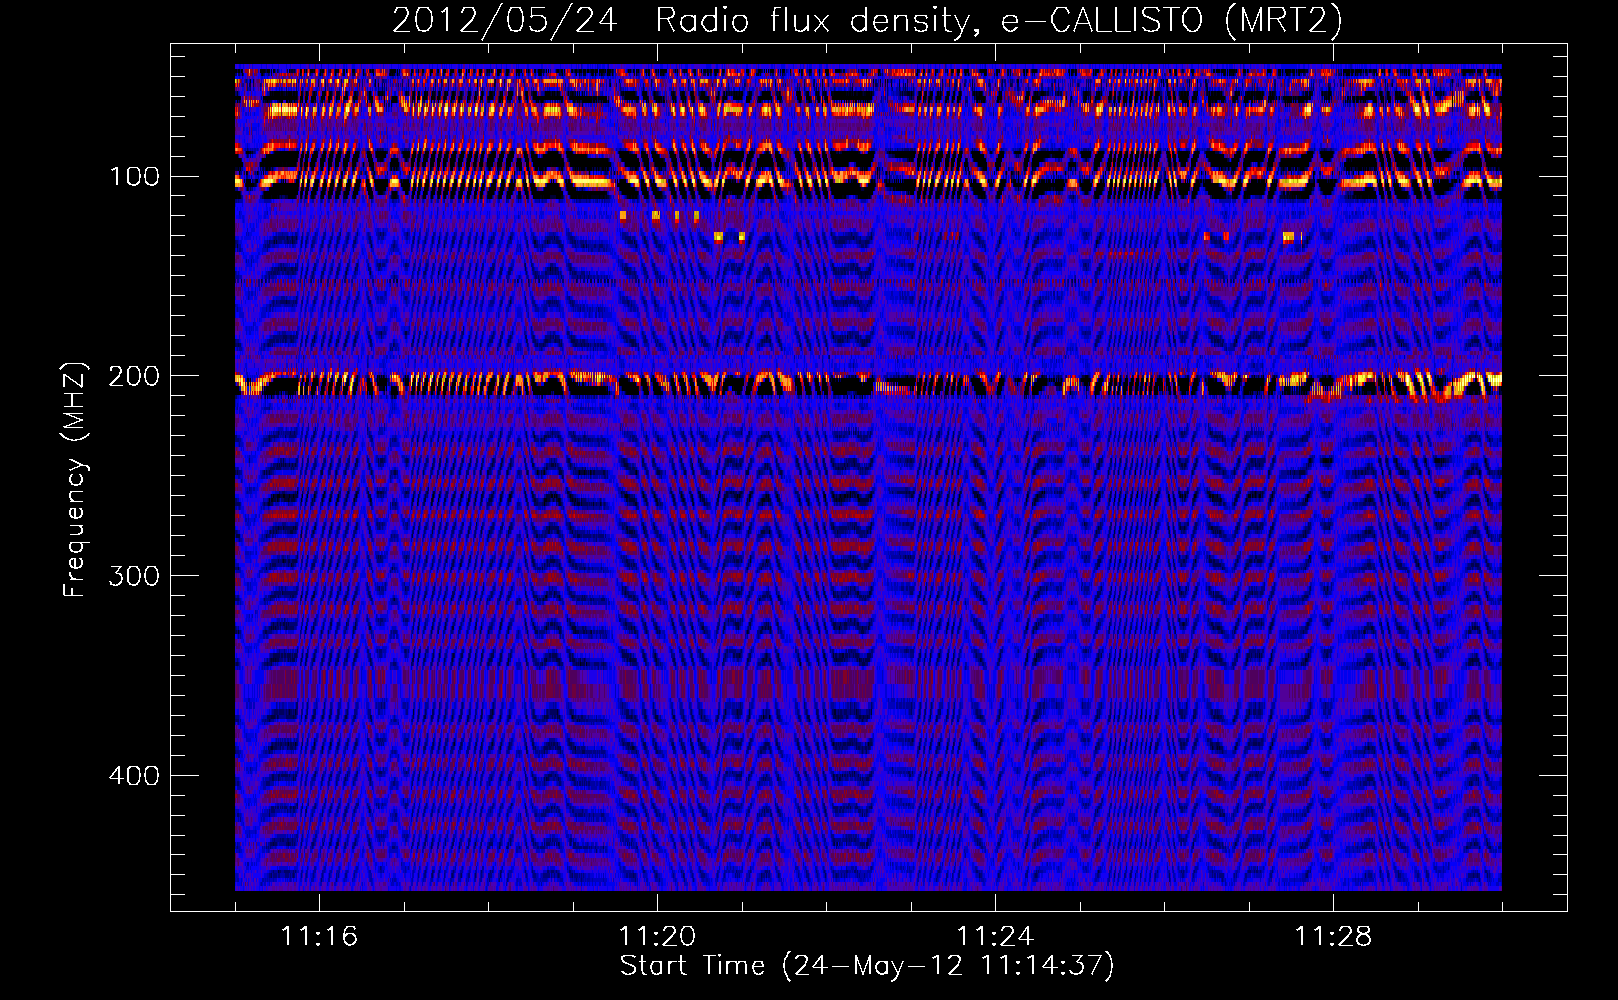Click the '11:20' time axis label
The height and width of the screenshot is (1000, 1618).
pyautogui.click(x=657, y=937)
